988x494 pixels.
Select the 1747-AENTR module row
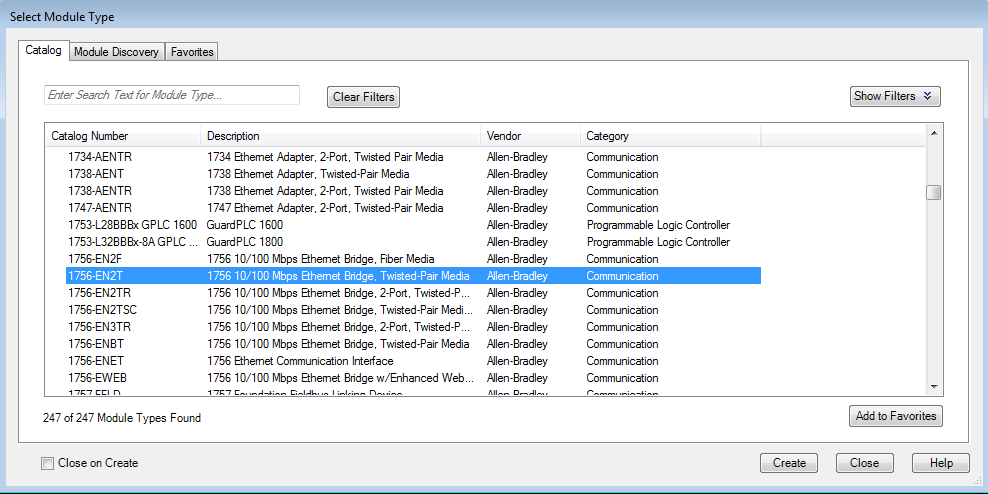(413, 208)
